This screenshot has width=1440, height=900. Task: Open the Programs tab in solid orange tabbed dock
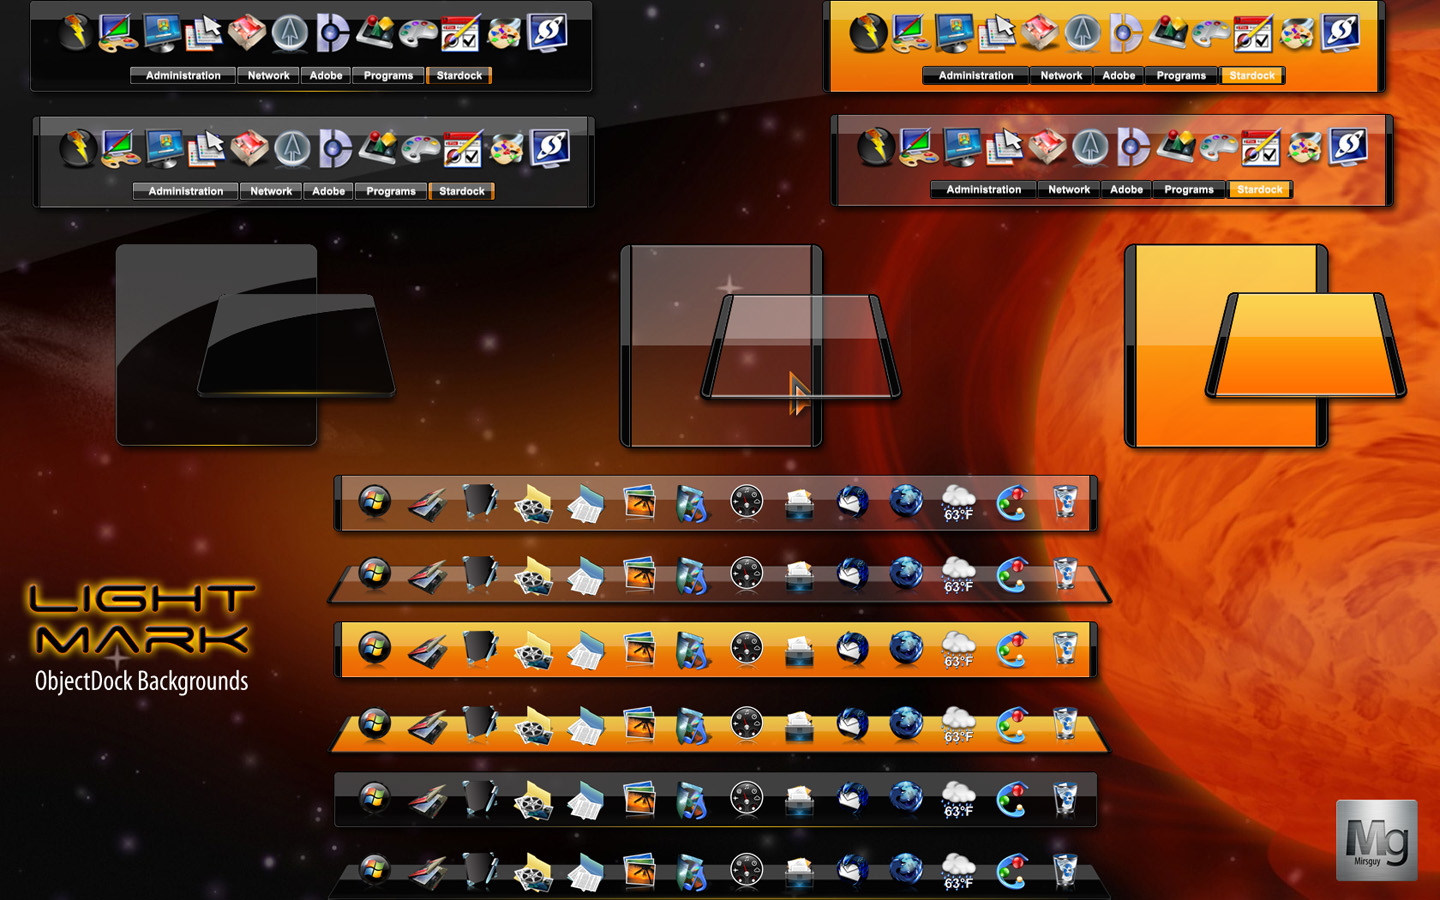point(1181,75)
